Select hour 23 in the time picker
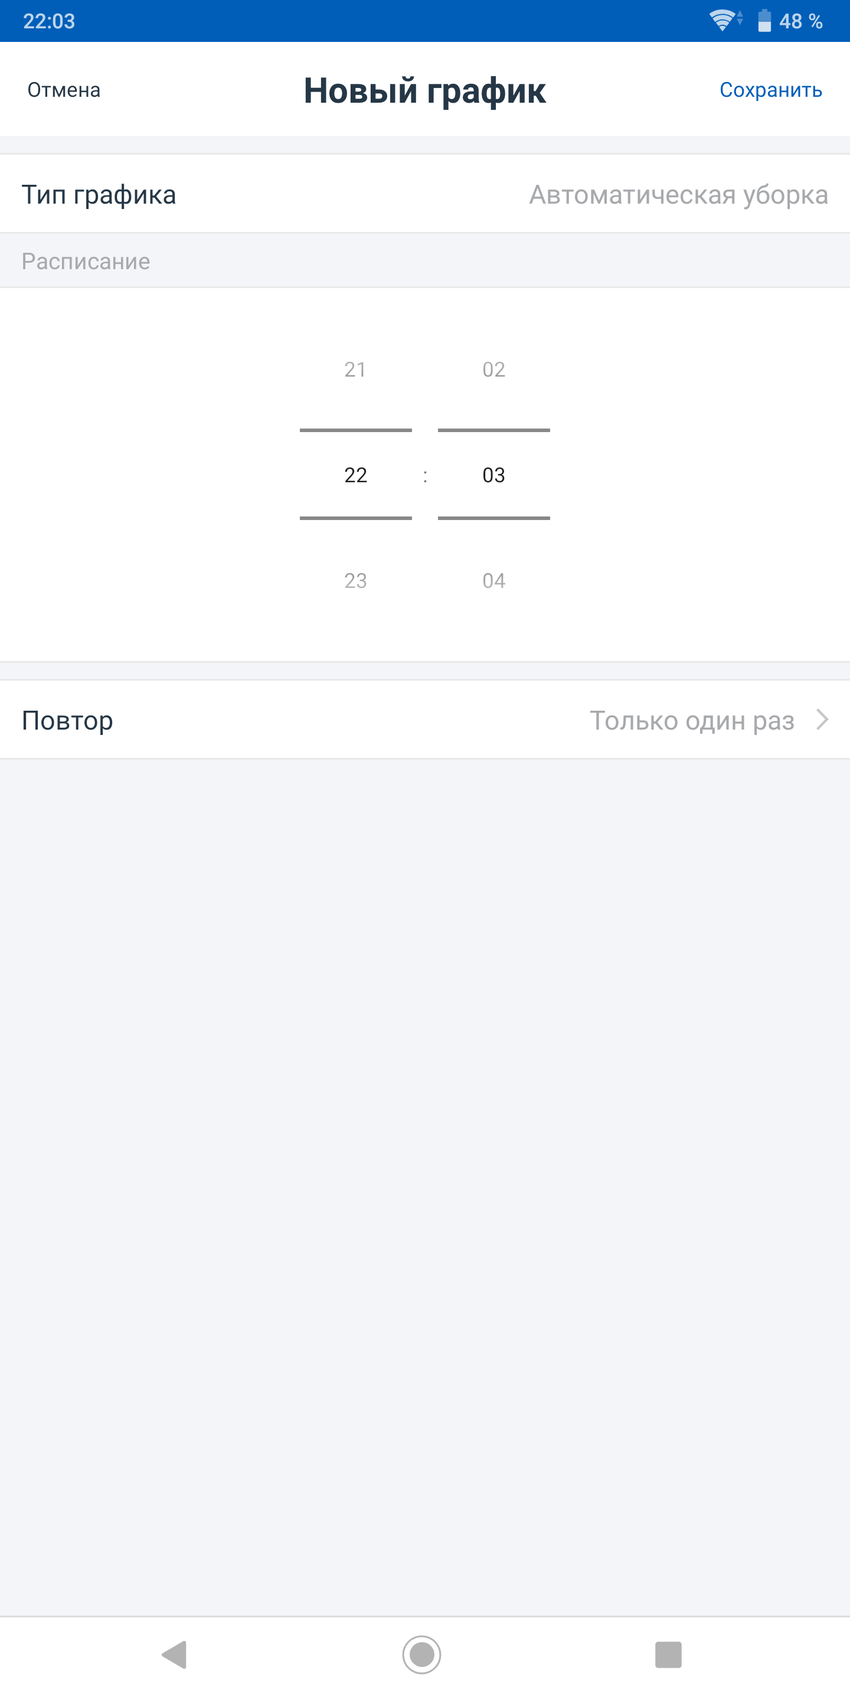Screen dimensions: 850x1700 click(355, 581)
